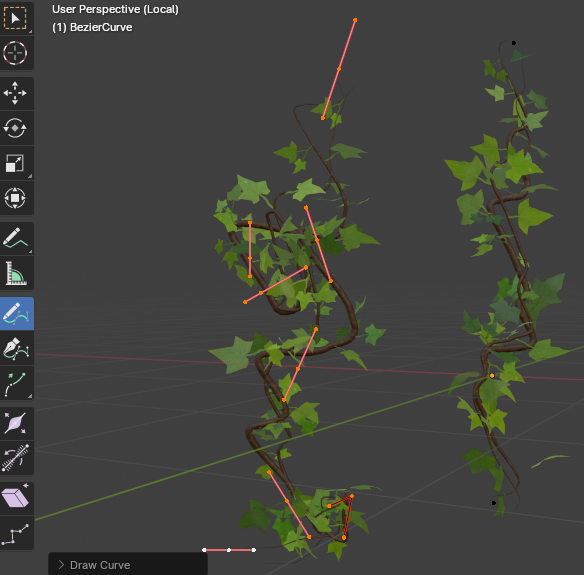Expand the Draw Curve operator panel

tap(61, 565)
